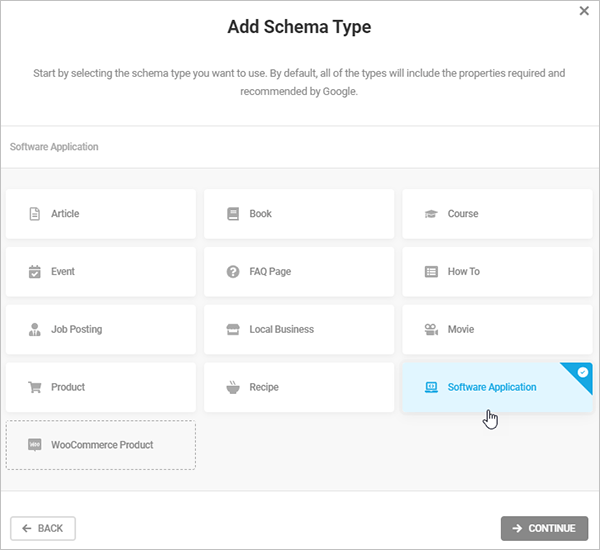Go back with the BACK button
Screen dimensions: 600x550
coord(43,529)
